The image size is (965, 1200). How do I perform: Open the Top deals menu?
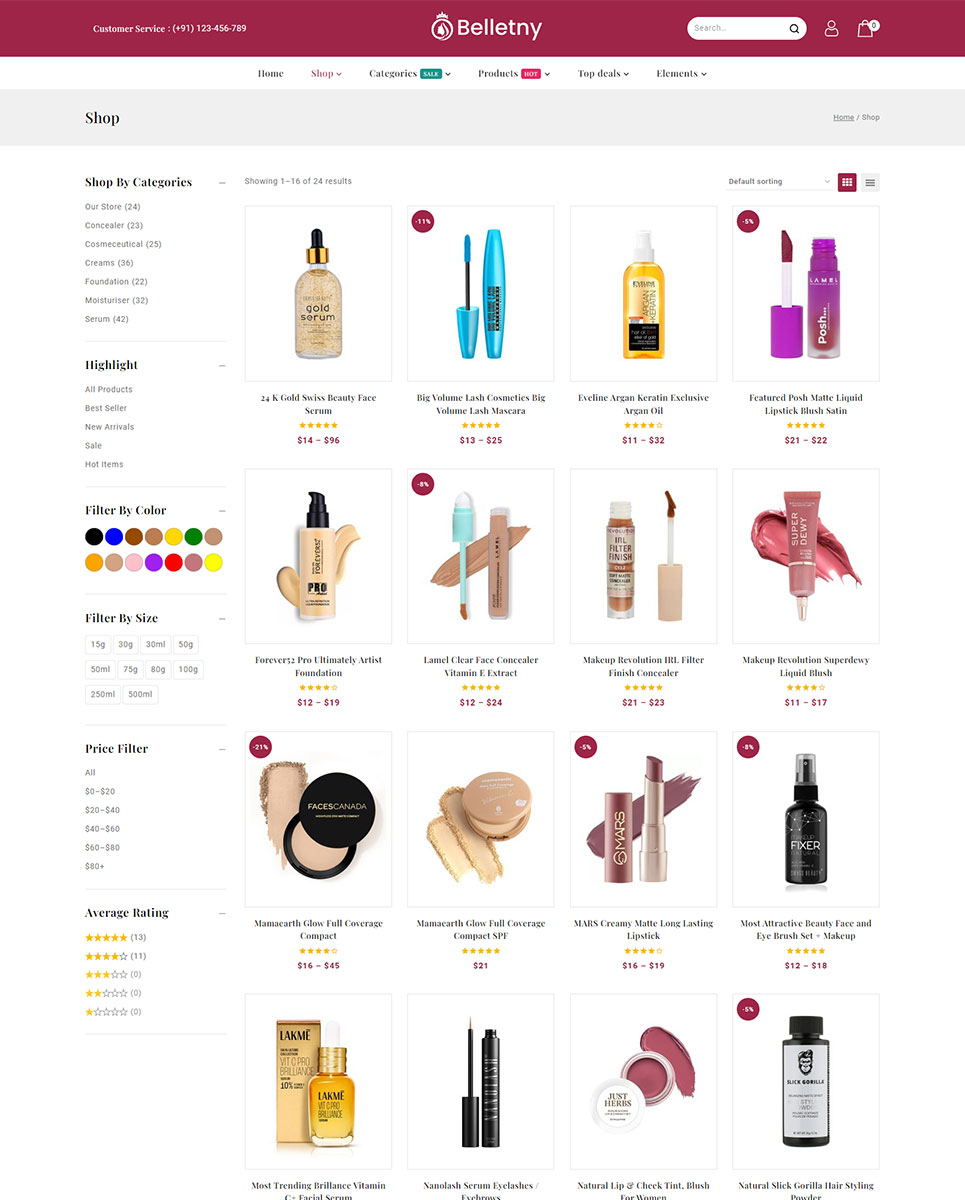[x=603, y=73]
